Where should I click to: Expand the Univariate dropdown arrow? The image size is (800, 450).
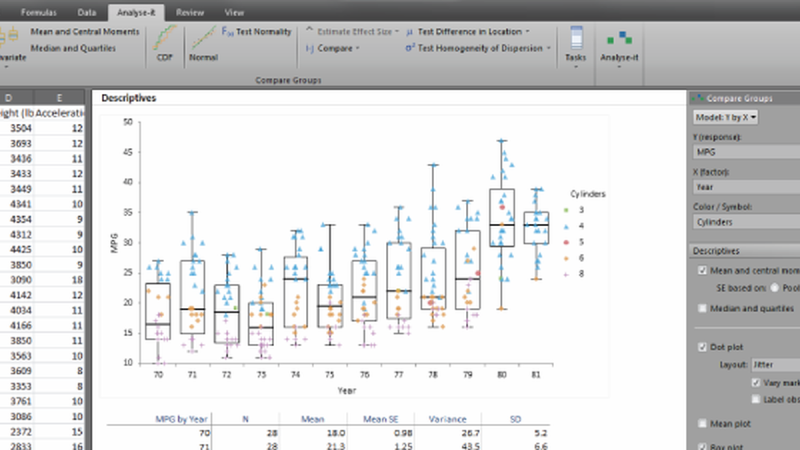(6, 67)
